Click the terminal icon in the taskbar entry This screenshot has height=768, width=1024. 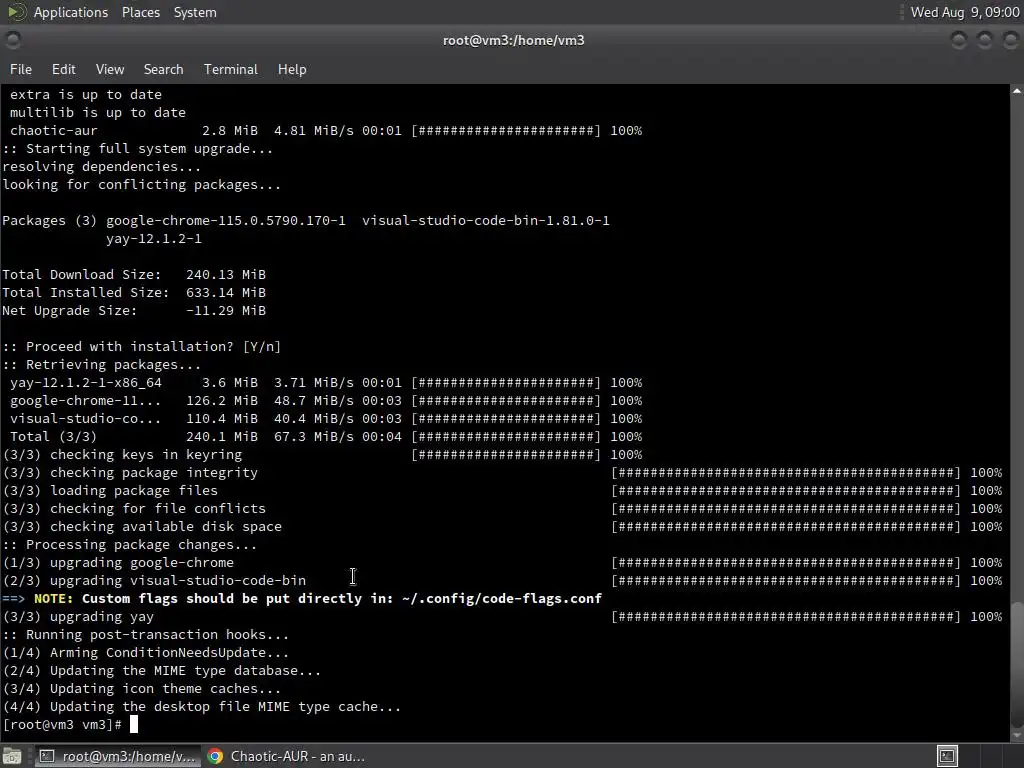click(x=47, y=756)
